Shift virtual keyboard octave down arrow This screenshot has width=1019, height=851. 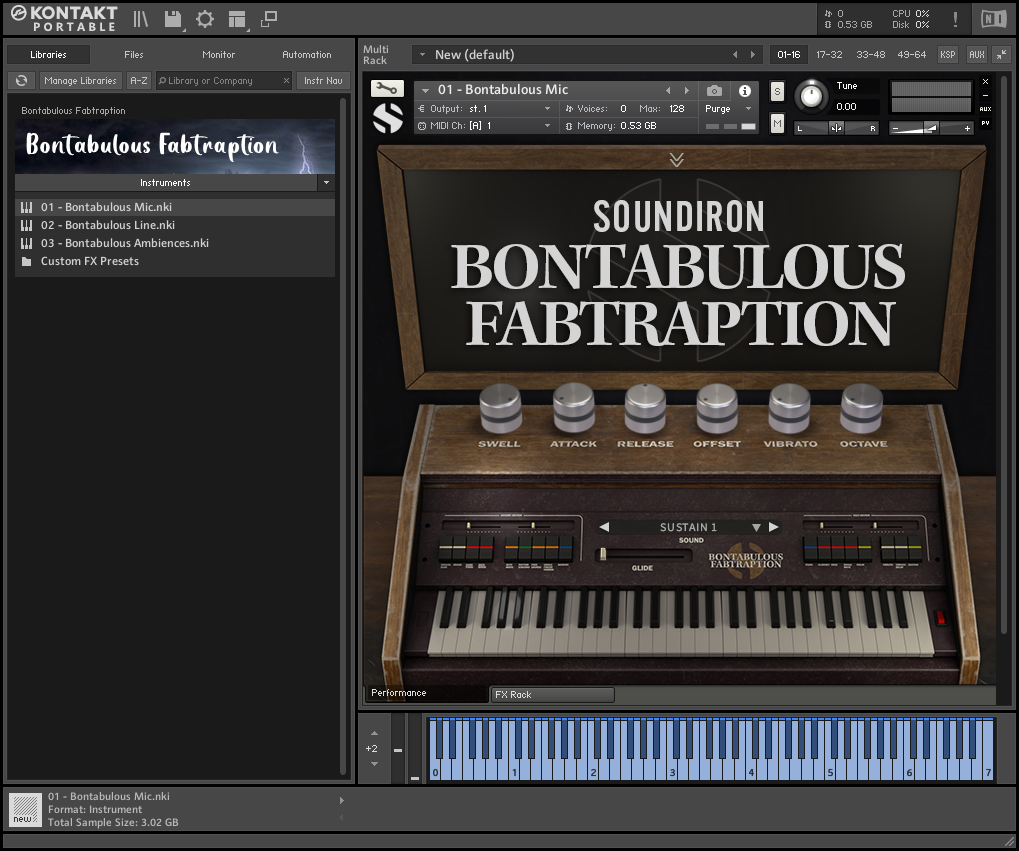coord(374,764)
